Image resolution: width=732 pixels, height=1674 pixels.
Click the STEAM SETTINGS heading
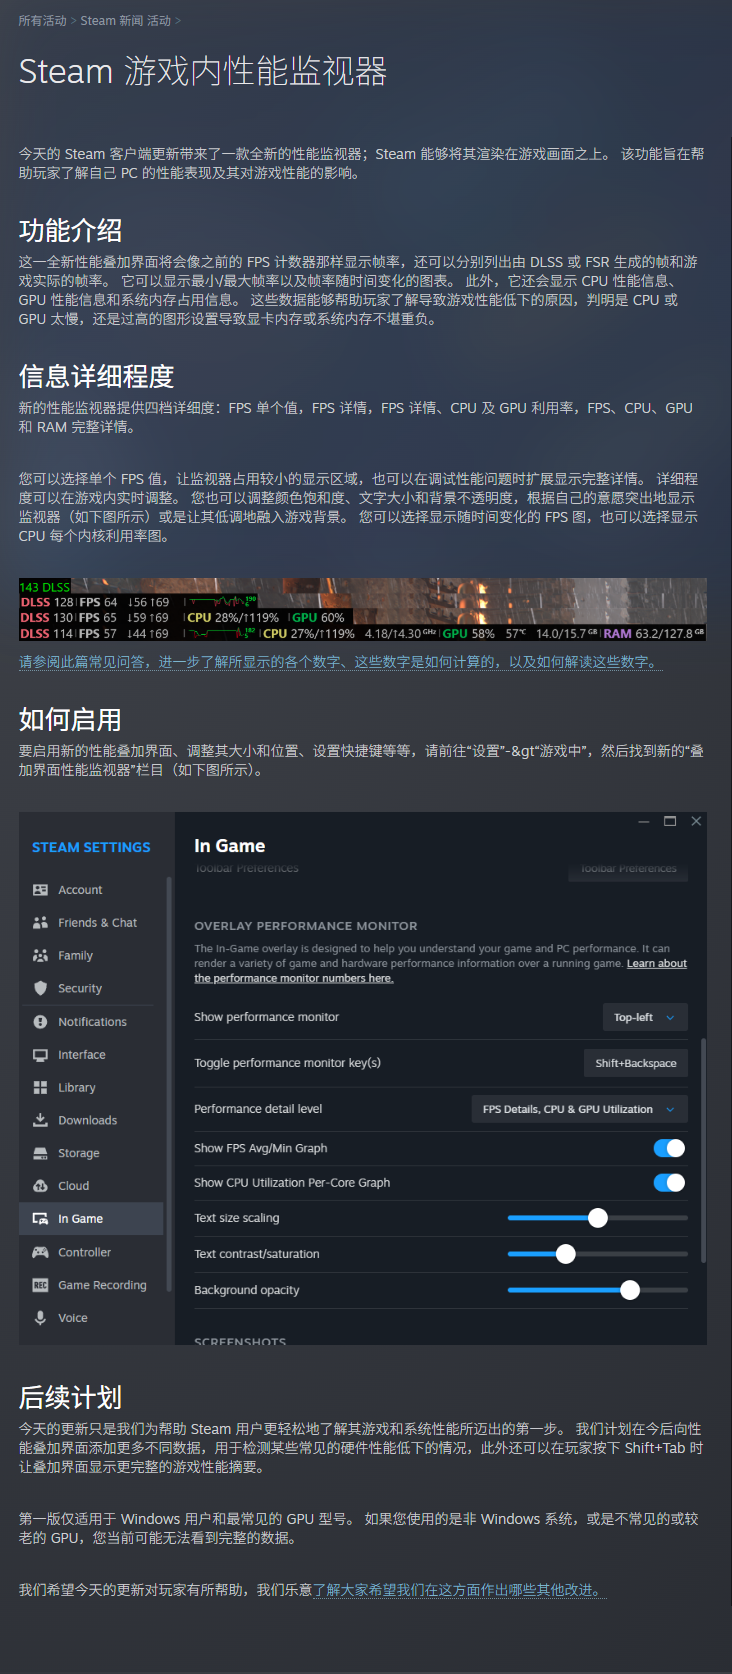pyautogui.click(x=91, y=847)
